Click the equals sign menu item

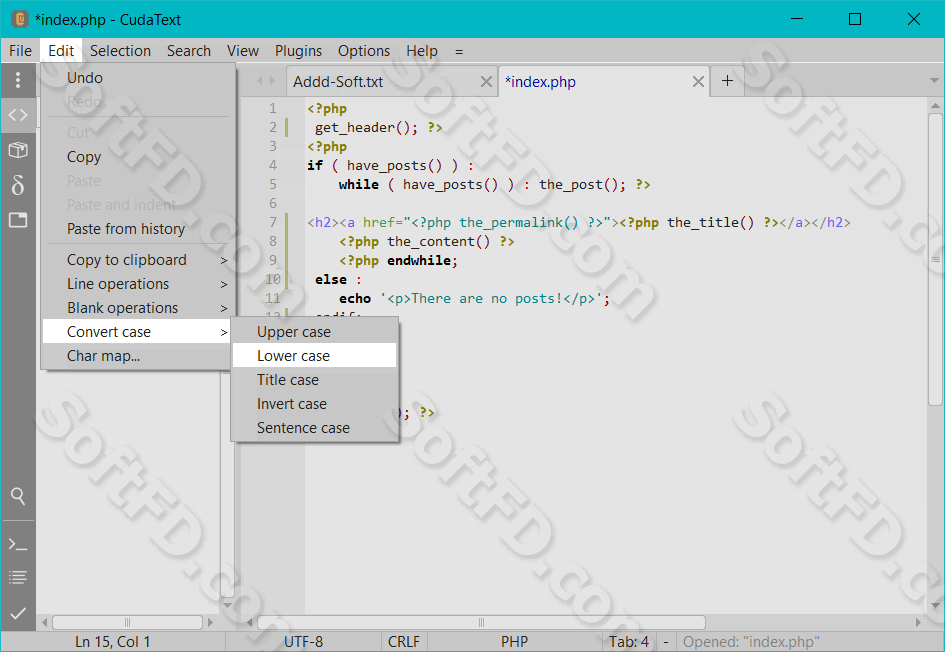coord(459,52)
